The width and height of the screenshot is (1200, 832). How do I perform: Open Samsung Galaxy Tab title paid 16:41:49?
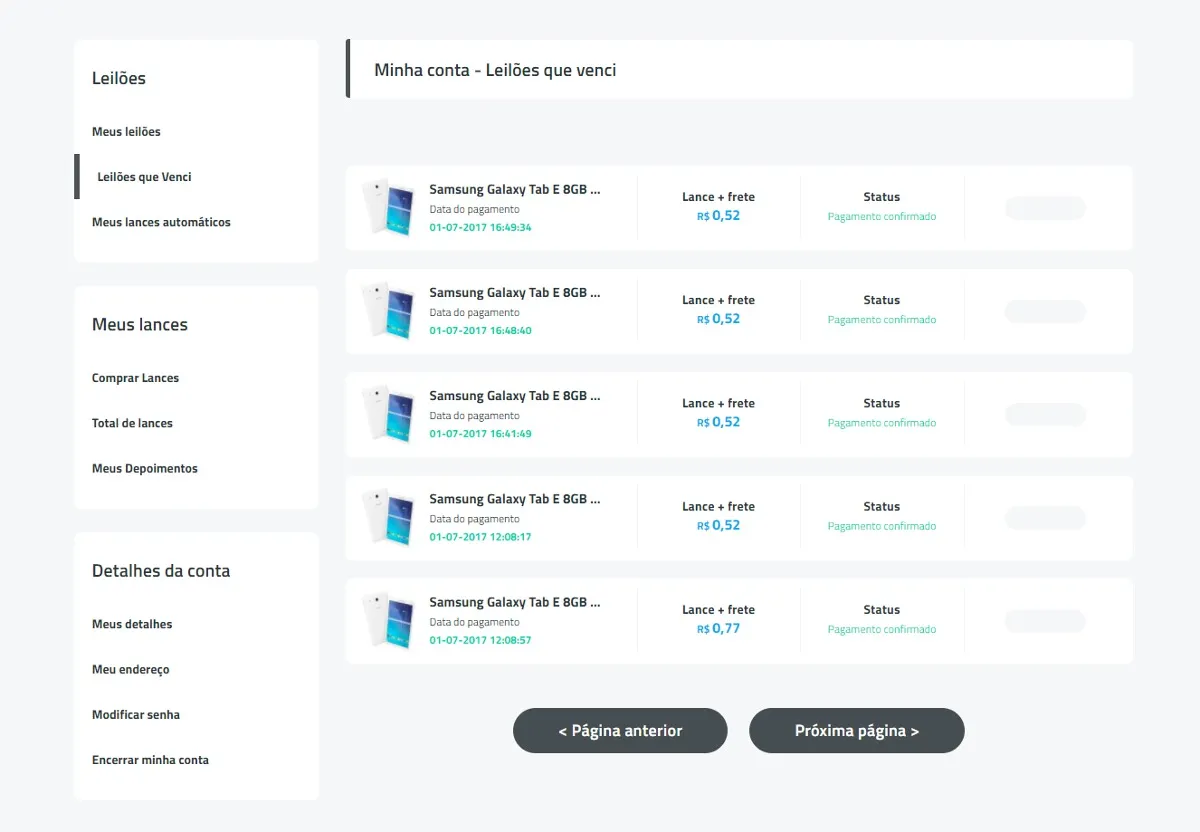point(515,396)
